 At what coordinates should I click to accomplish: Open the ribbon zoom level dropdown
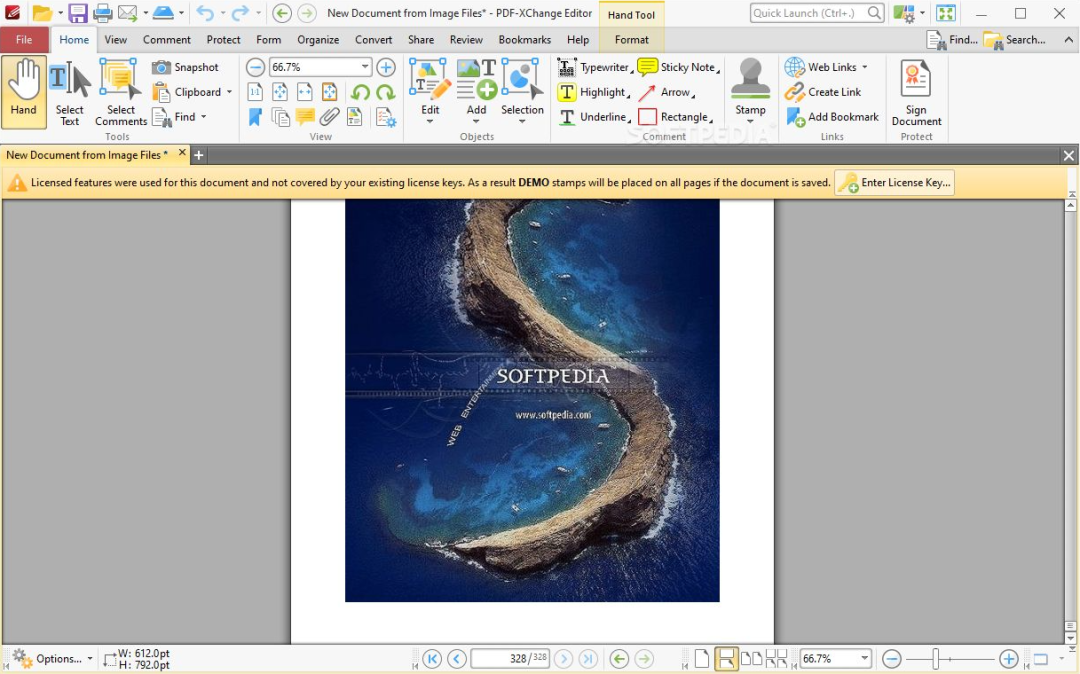[x=365, y=67]
